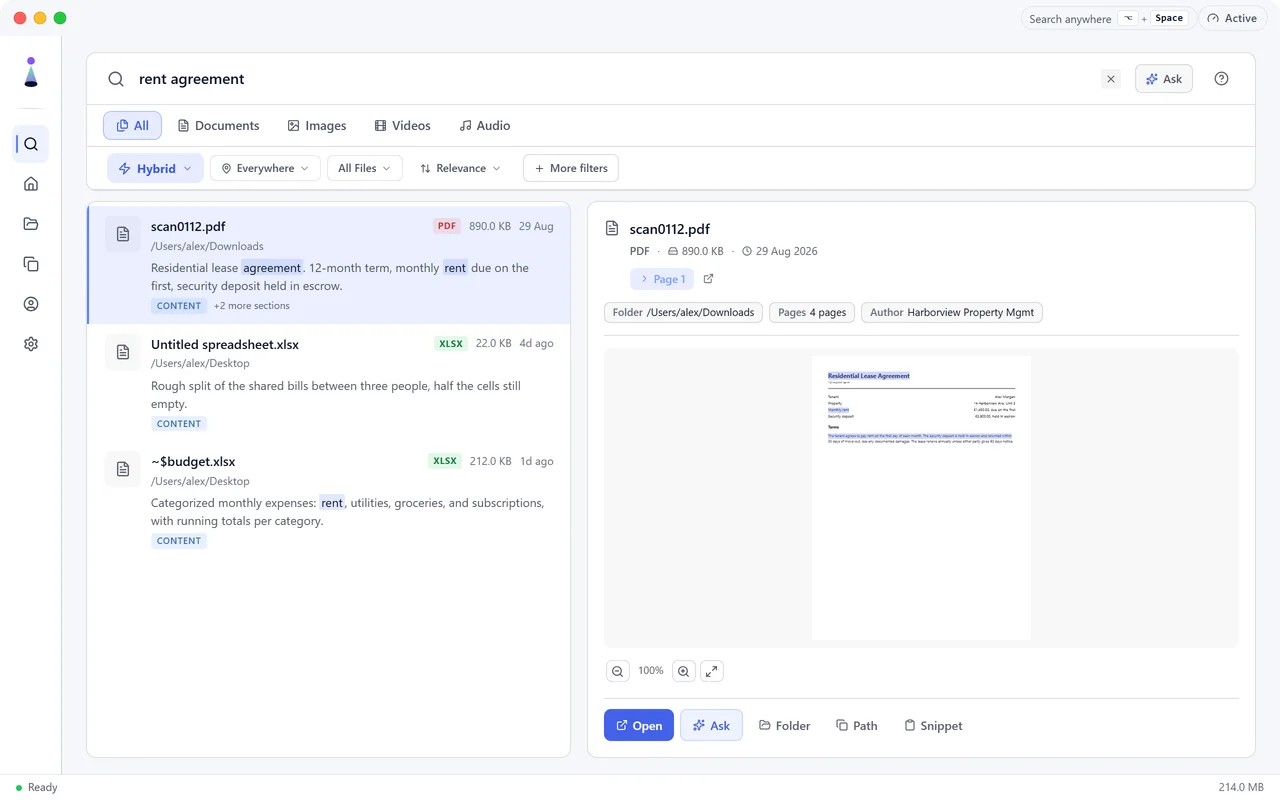Clear the search query with X
Screen dimensions: 1280x800
[1111, 79]
